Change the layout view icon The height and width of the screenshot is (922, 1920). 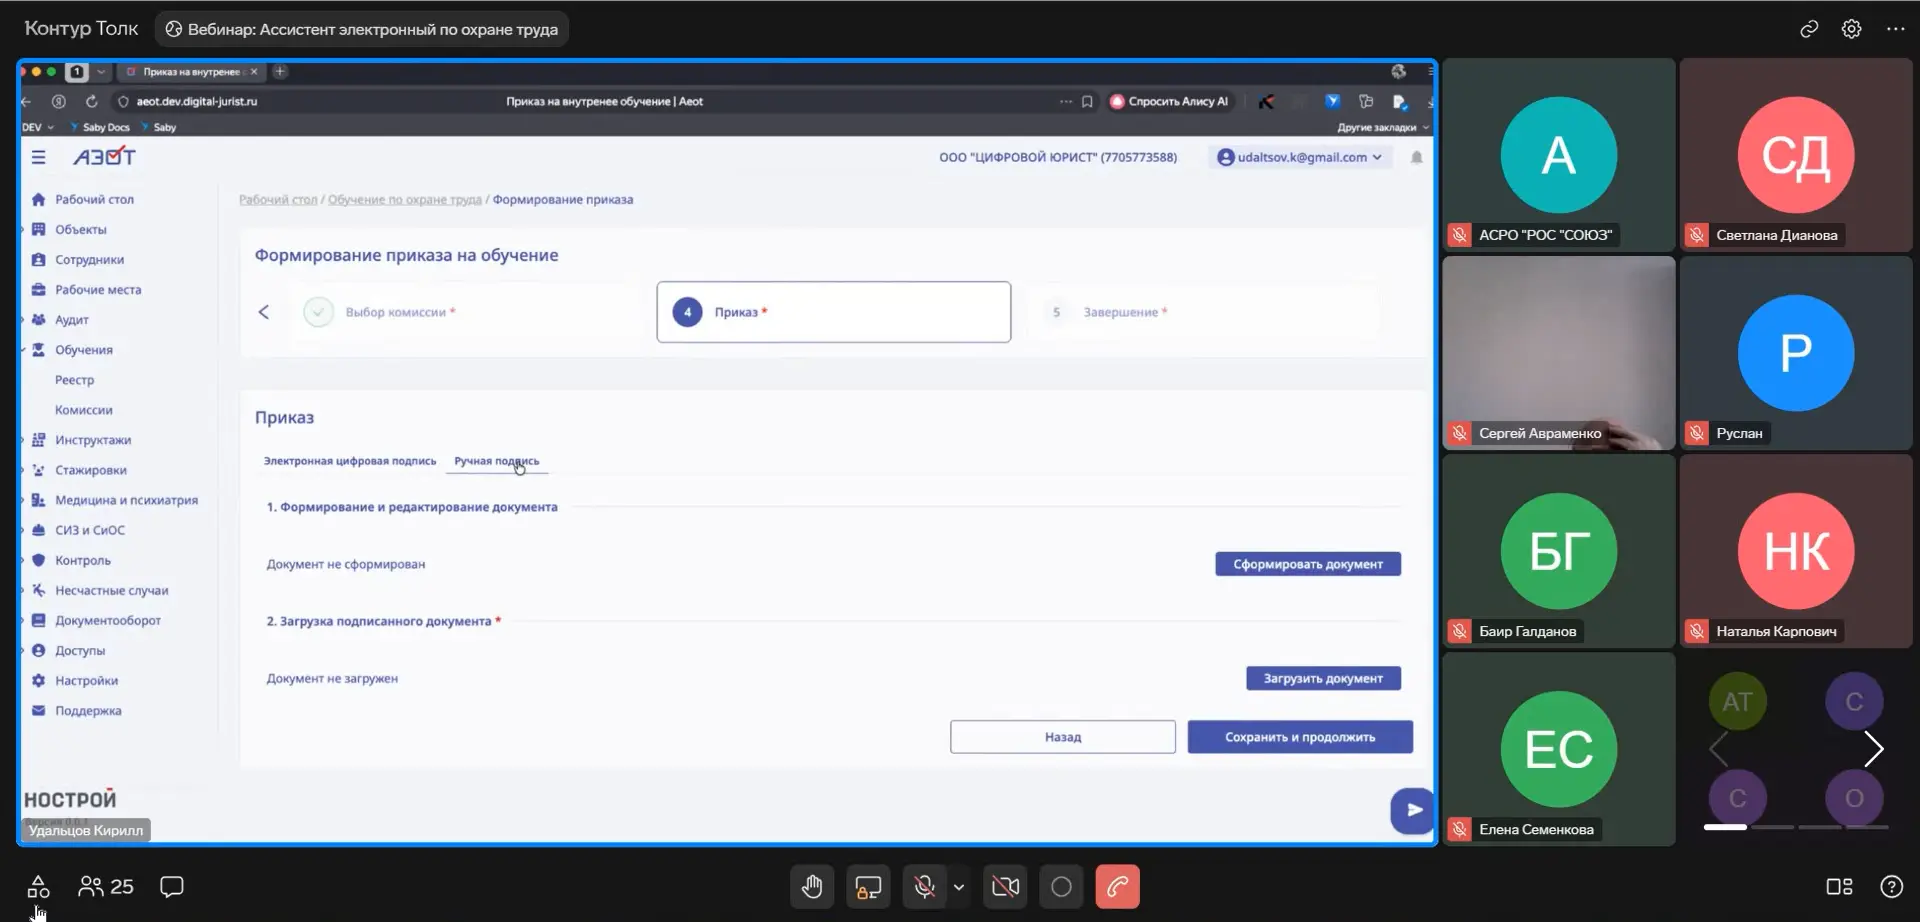click(x=1839, y=887)
